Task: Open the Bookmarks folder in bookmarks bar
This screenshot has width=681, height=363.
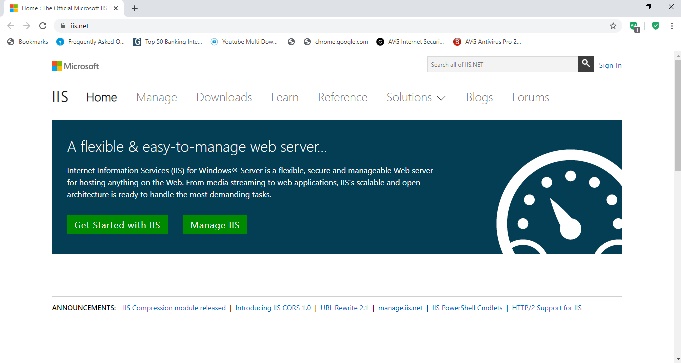Action: (28, 42)
